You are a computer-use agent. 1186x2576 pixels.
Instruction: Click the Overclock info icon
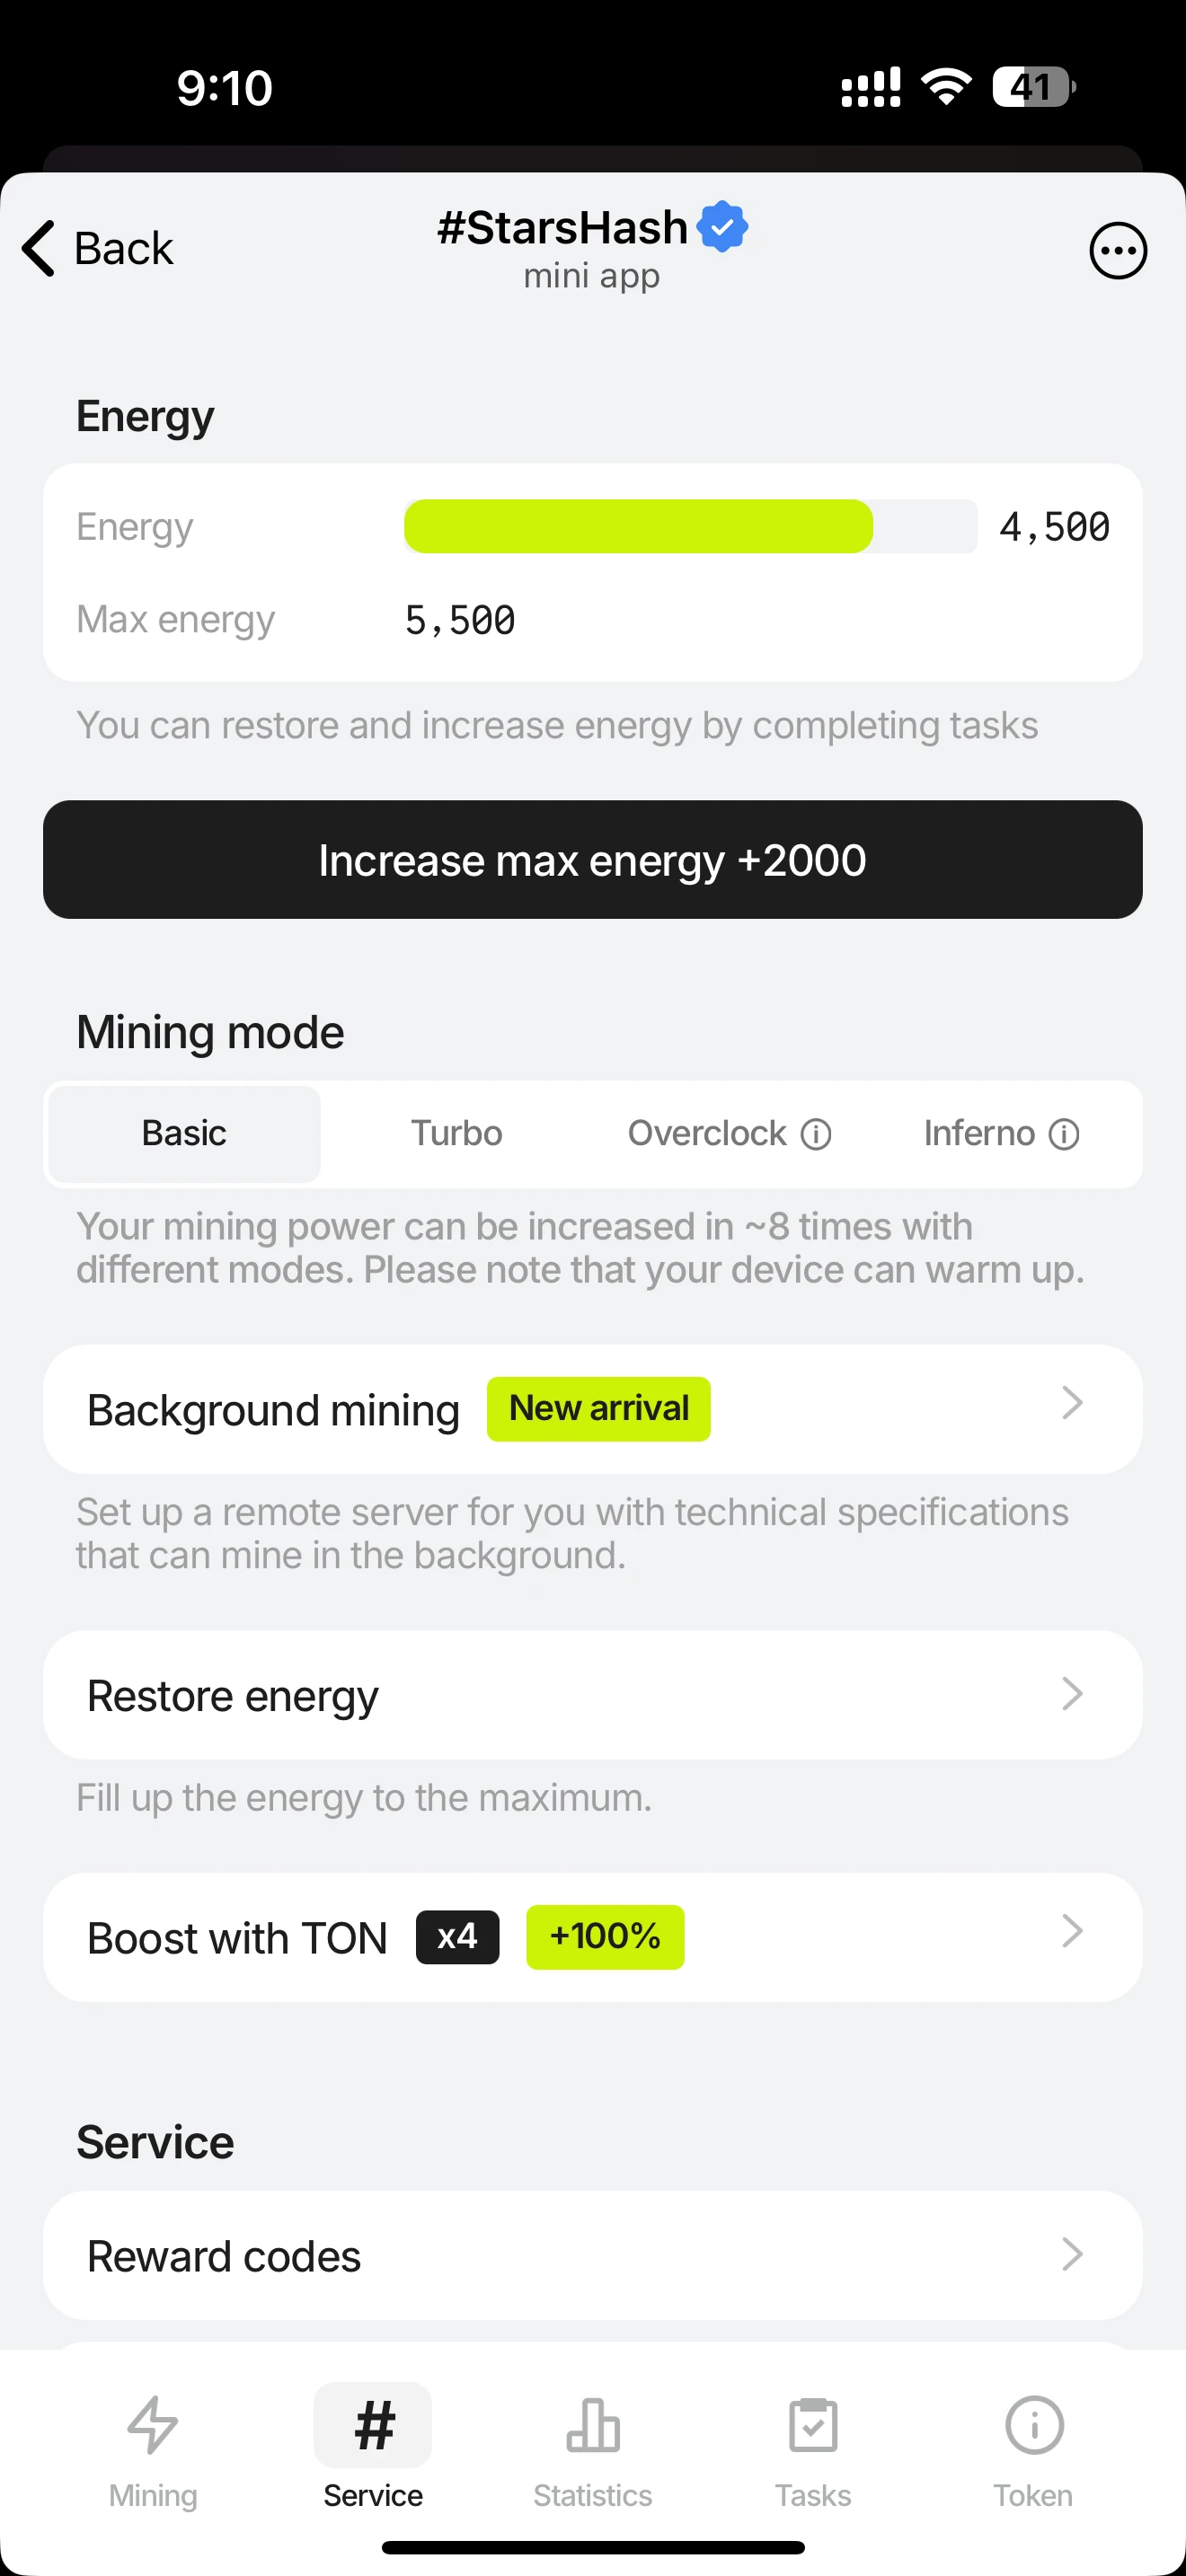pyautogui.click(x=816, y=1134)
